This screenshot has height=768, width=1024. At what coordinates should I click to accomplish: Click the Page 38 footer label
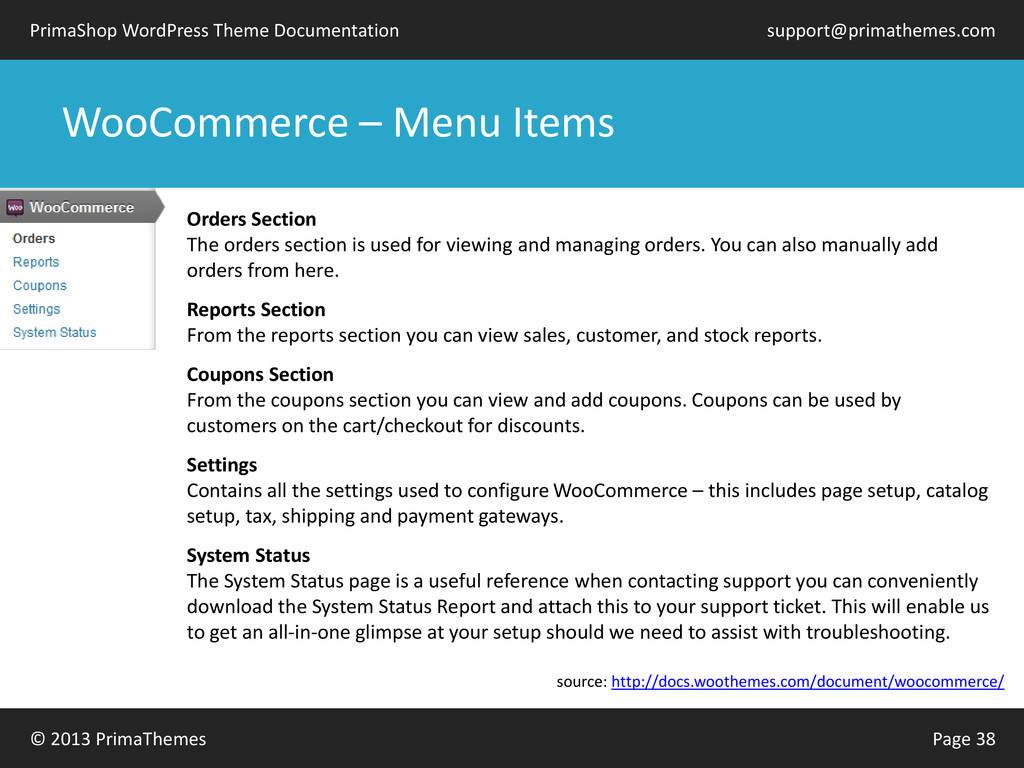coord(963,739)
